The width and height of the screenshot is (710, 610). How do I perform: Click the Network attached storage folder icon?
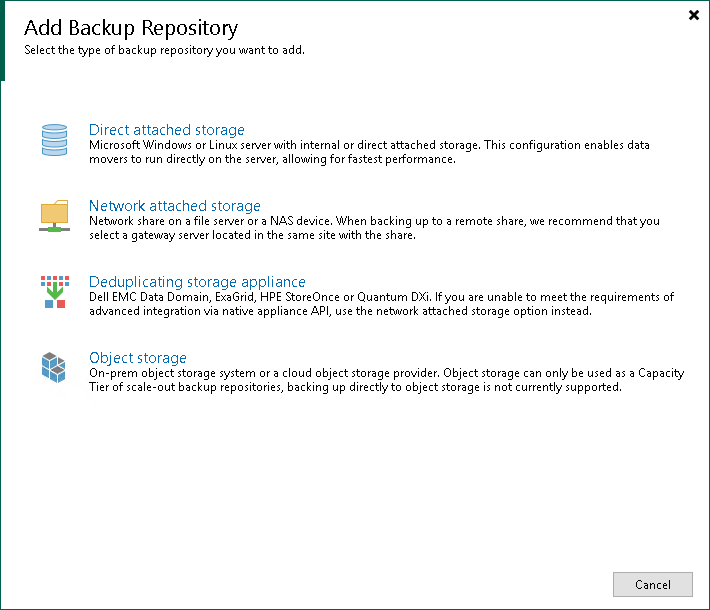[x=54, y=215]
